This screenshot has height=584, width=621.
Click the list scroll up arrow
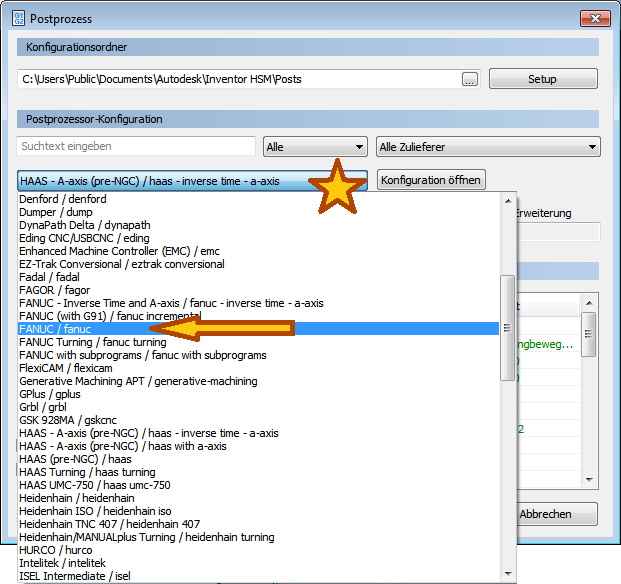click(508, 201)
